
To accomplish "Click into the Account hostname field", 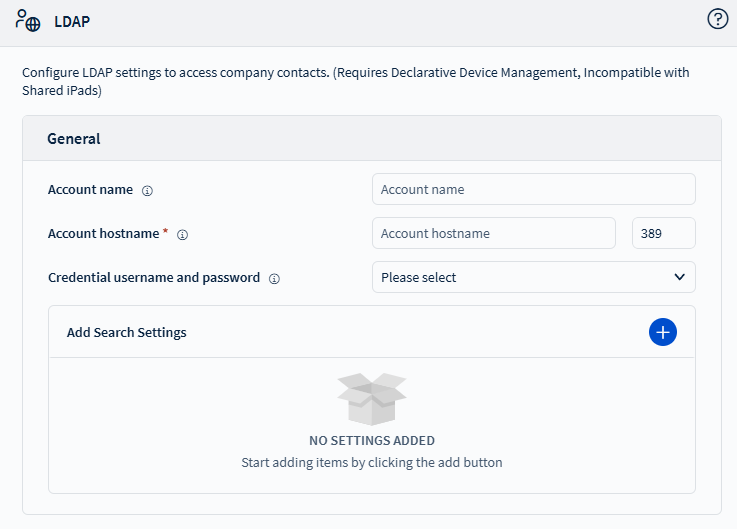I will tap(493, 233).
